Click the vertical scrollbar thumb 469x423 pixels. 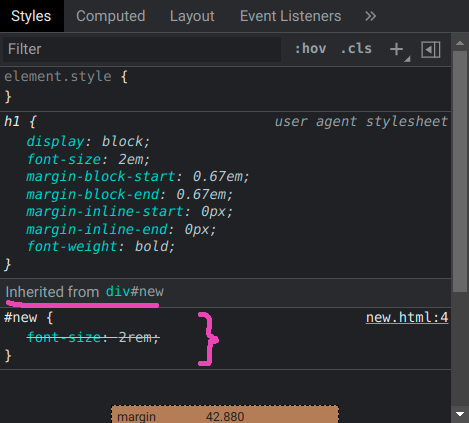pyautogui.click(x=460, y=172)
